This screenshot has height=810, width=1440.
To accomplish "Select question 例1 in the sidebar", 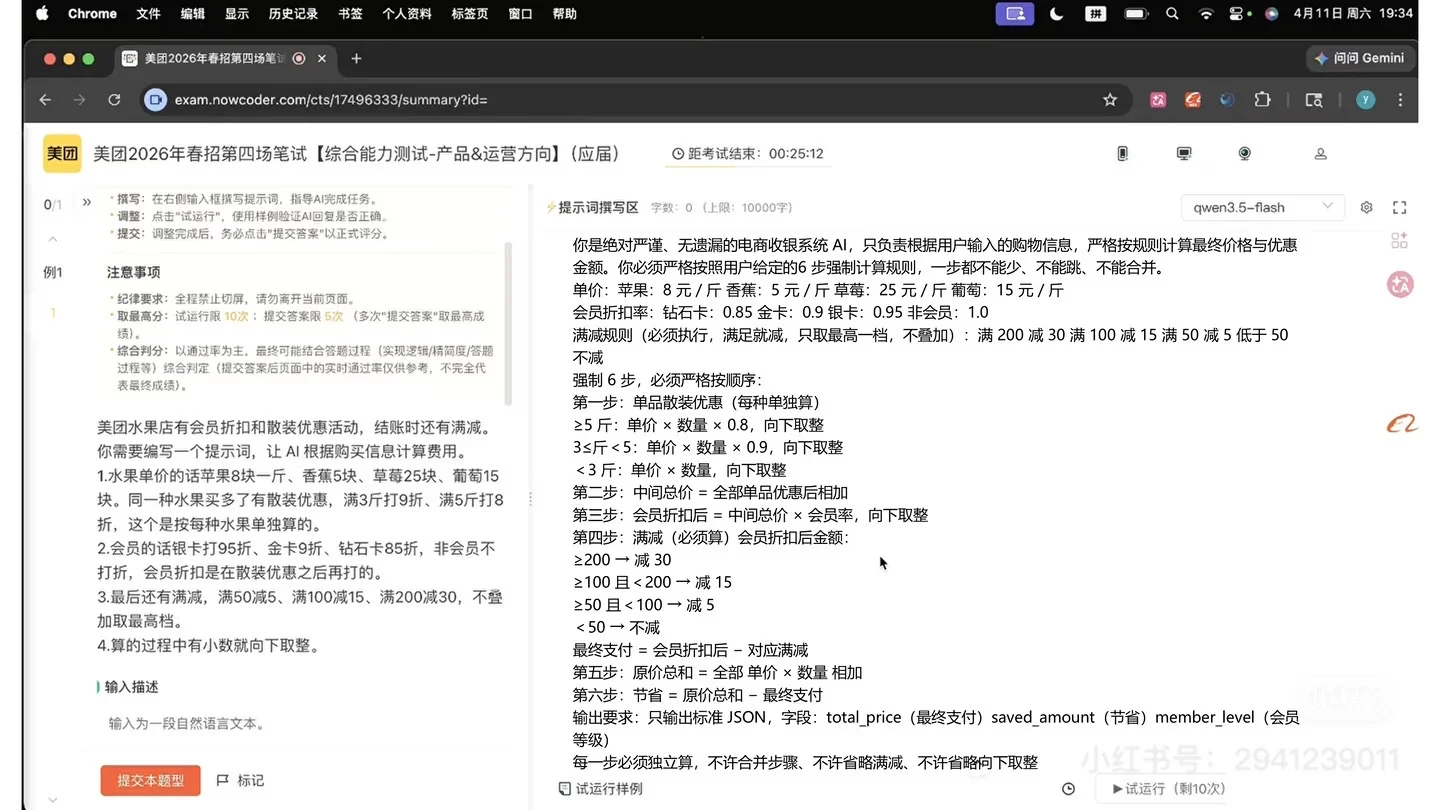I will coord(53,272).
